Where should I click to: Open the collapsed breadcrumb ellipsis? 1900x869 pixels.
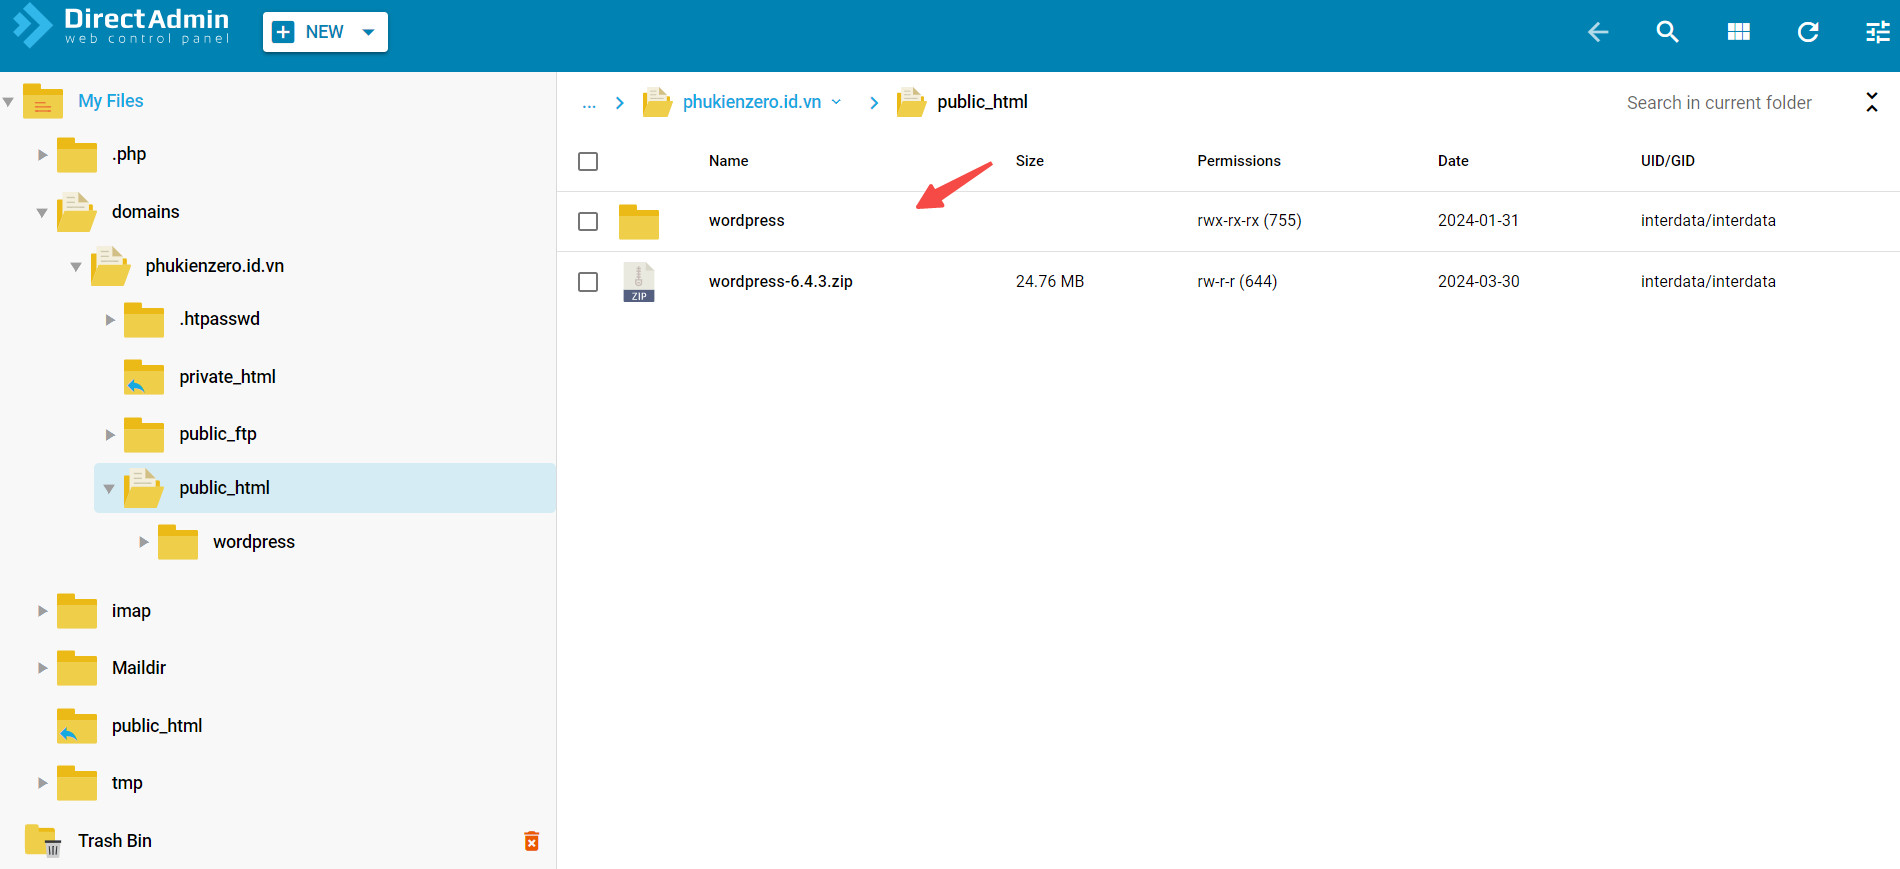[589, 103]
